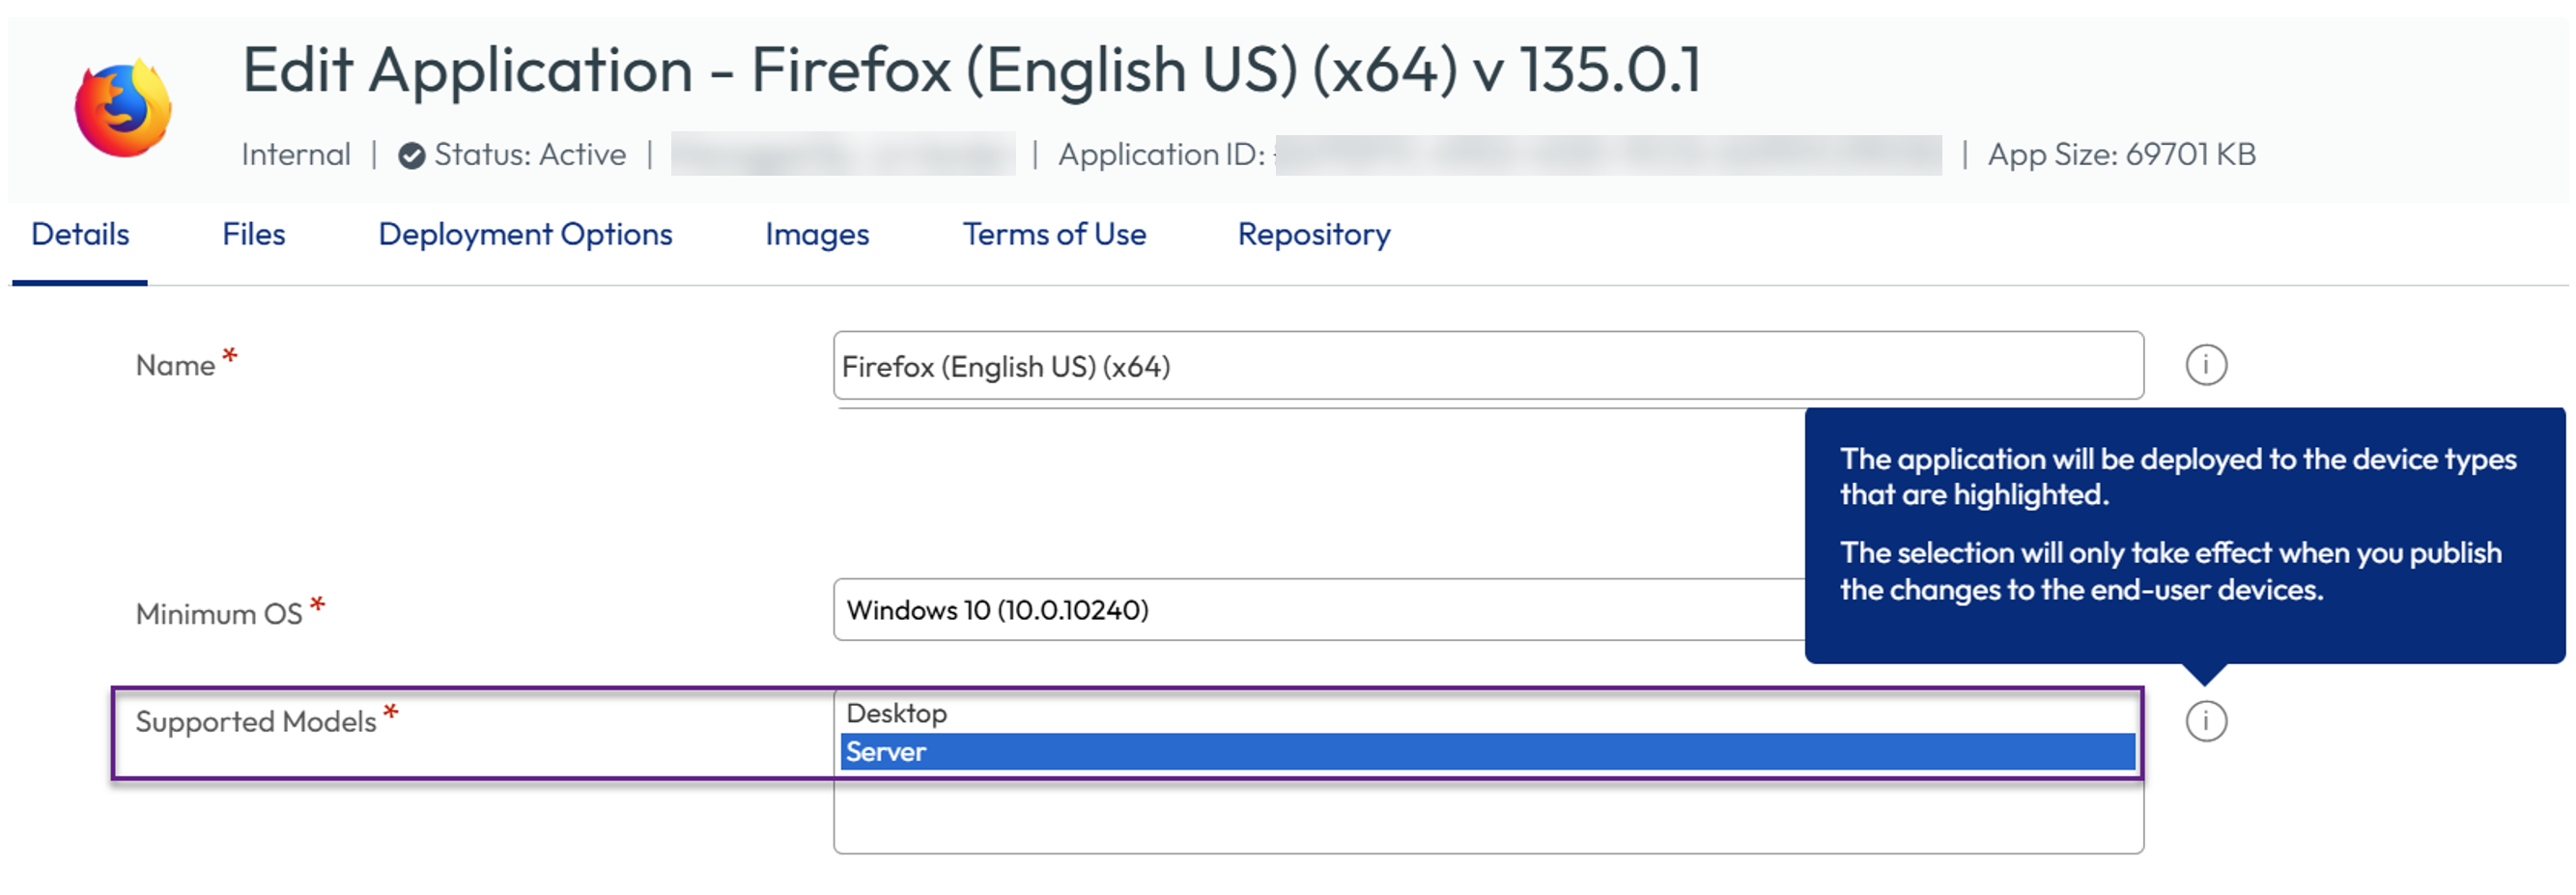This screenshot has height=895, width=2576.
Task: Click the Status Active checkmark icon
Action: pyautogui.click(x=411, y=156)
